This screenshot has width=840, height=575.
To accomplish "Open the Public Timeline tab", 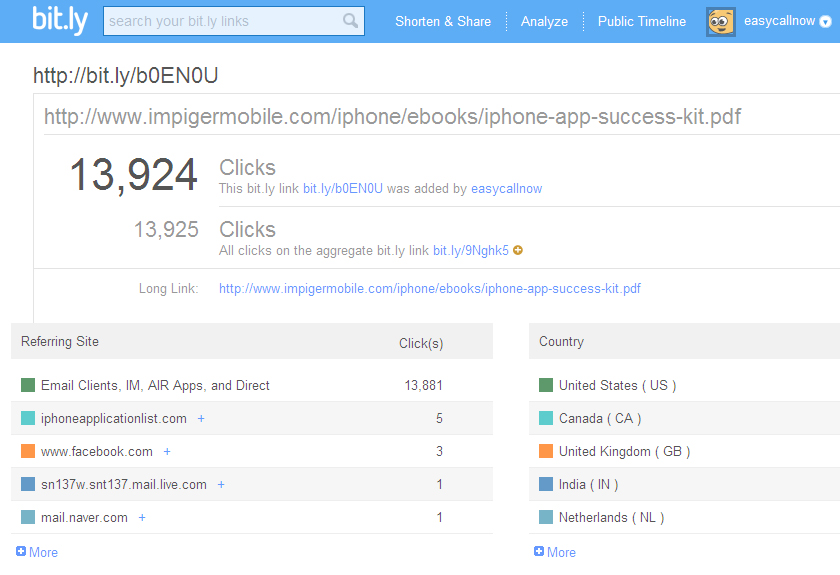I will [x=642, y=22].
